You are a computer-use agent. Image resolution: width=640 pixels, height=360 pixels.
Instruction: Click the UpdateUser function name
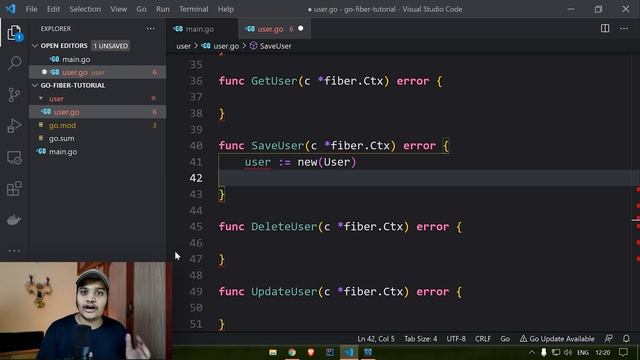click(284, 291)
